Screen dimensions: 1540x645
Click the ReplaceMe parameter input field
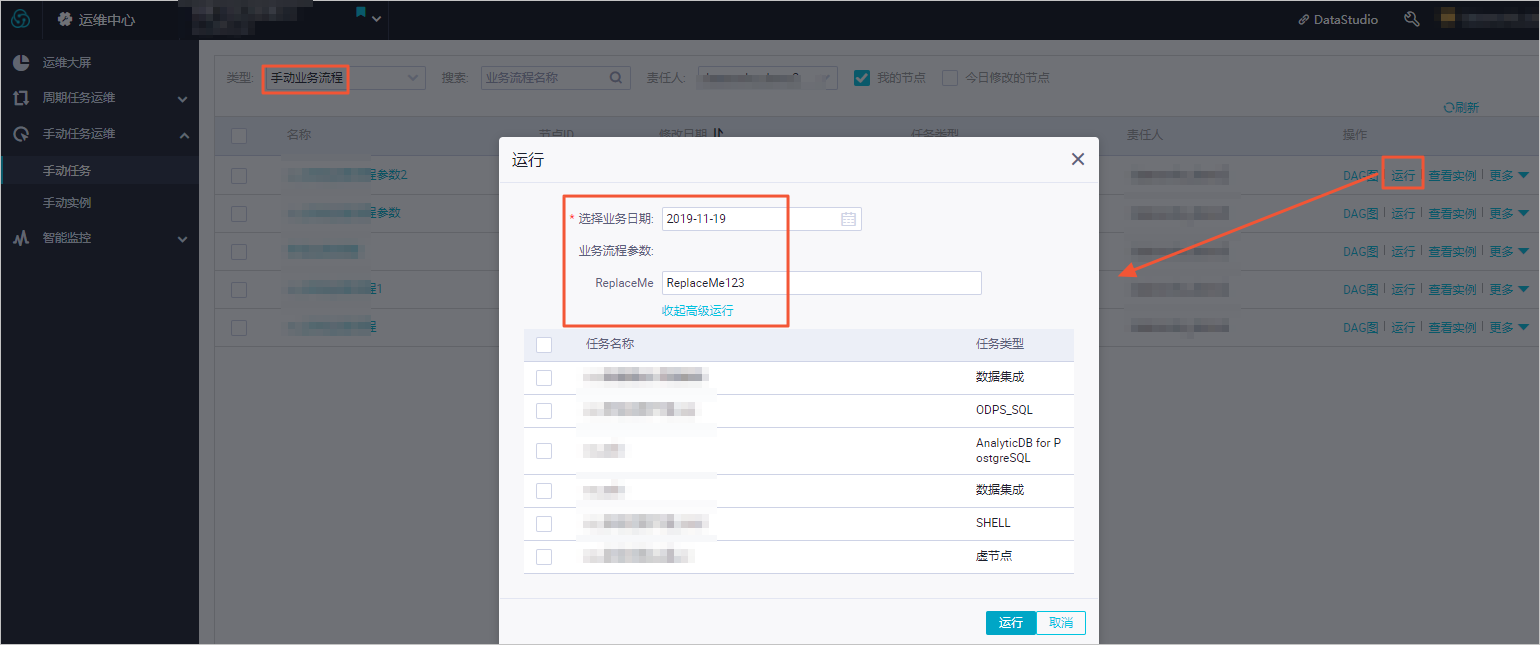tap(822, 283)
